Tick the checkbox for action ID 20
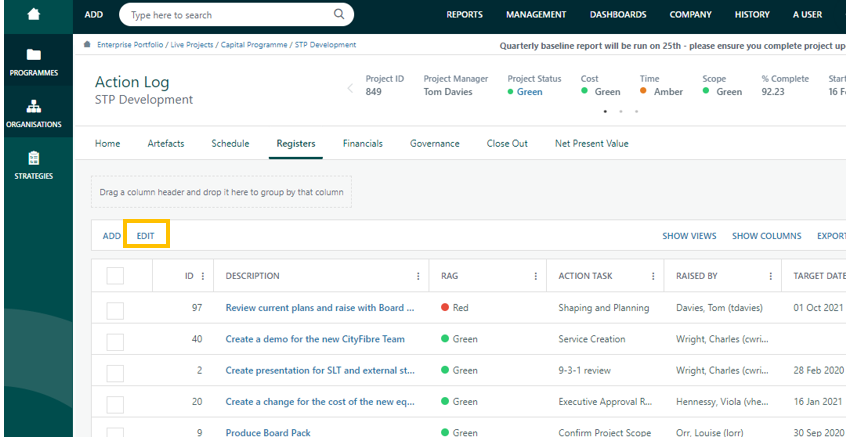Viewport: 846px width, 445px height. [115, 405]
